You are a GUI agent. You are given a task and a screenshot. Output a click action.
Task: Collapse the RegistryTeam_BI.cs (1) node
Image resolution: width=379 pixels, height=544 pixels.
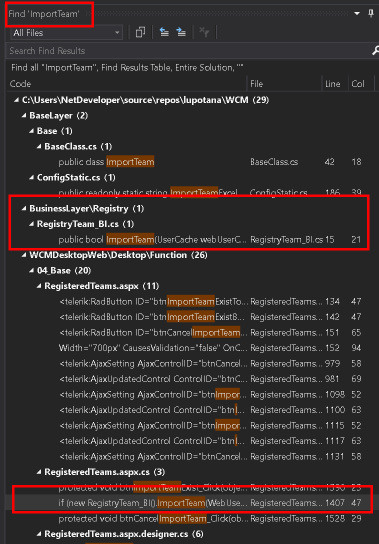(x=32, y=224)
